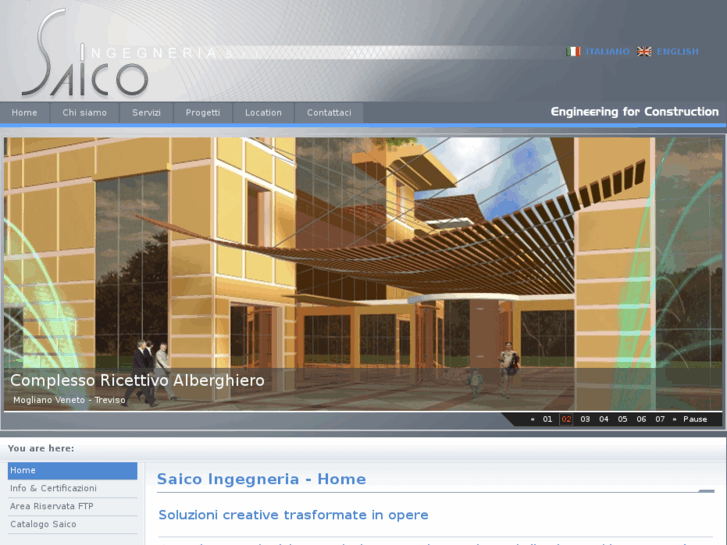Open the Chi siamo menu item
This screenshot has width=727, height=545.
(x=84, y=113)
